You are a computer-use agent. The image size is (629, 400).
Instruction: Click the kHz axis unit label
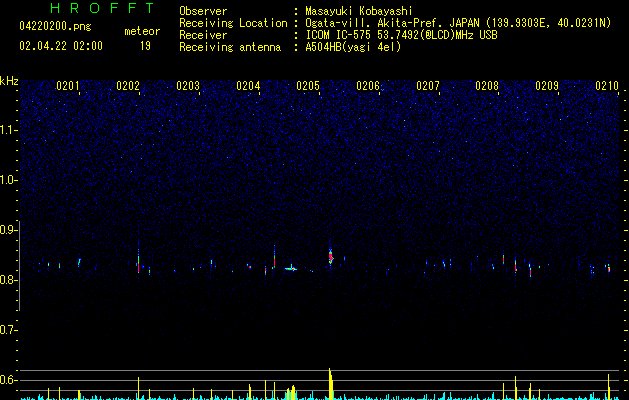[x=9, y=81]
